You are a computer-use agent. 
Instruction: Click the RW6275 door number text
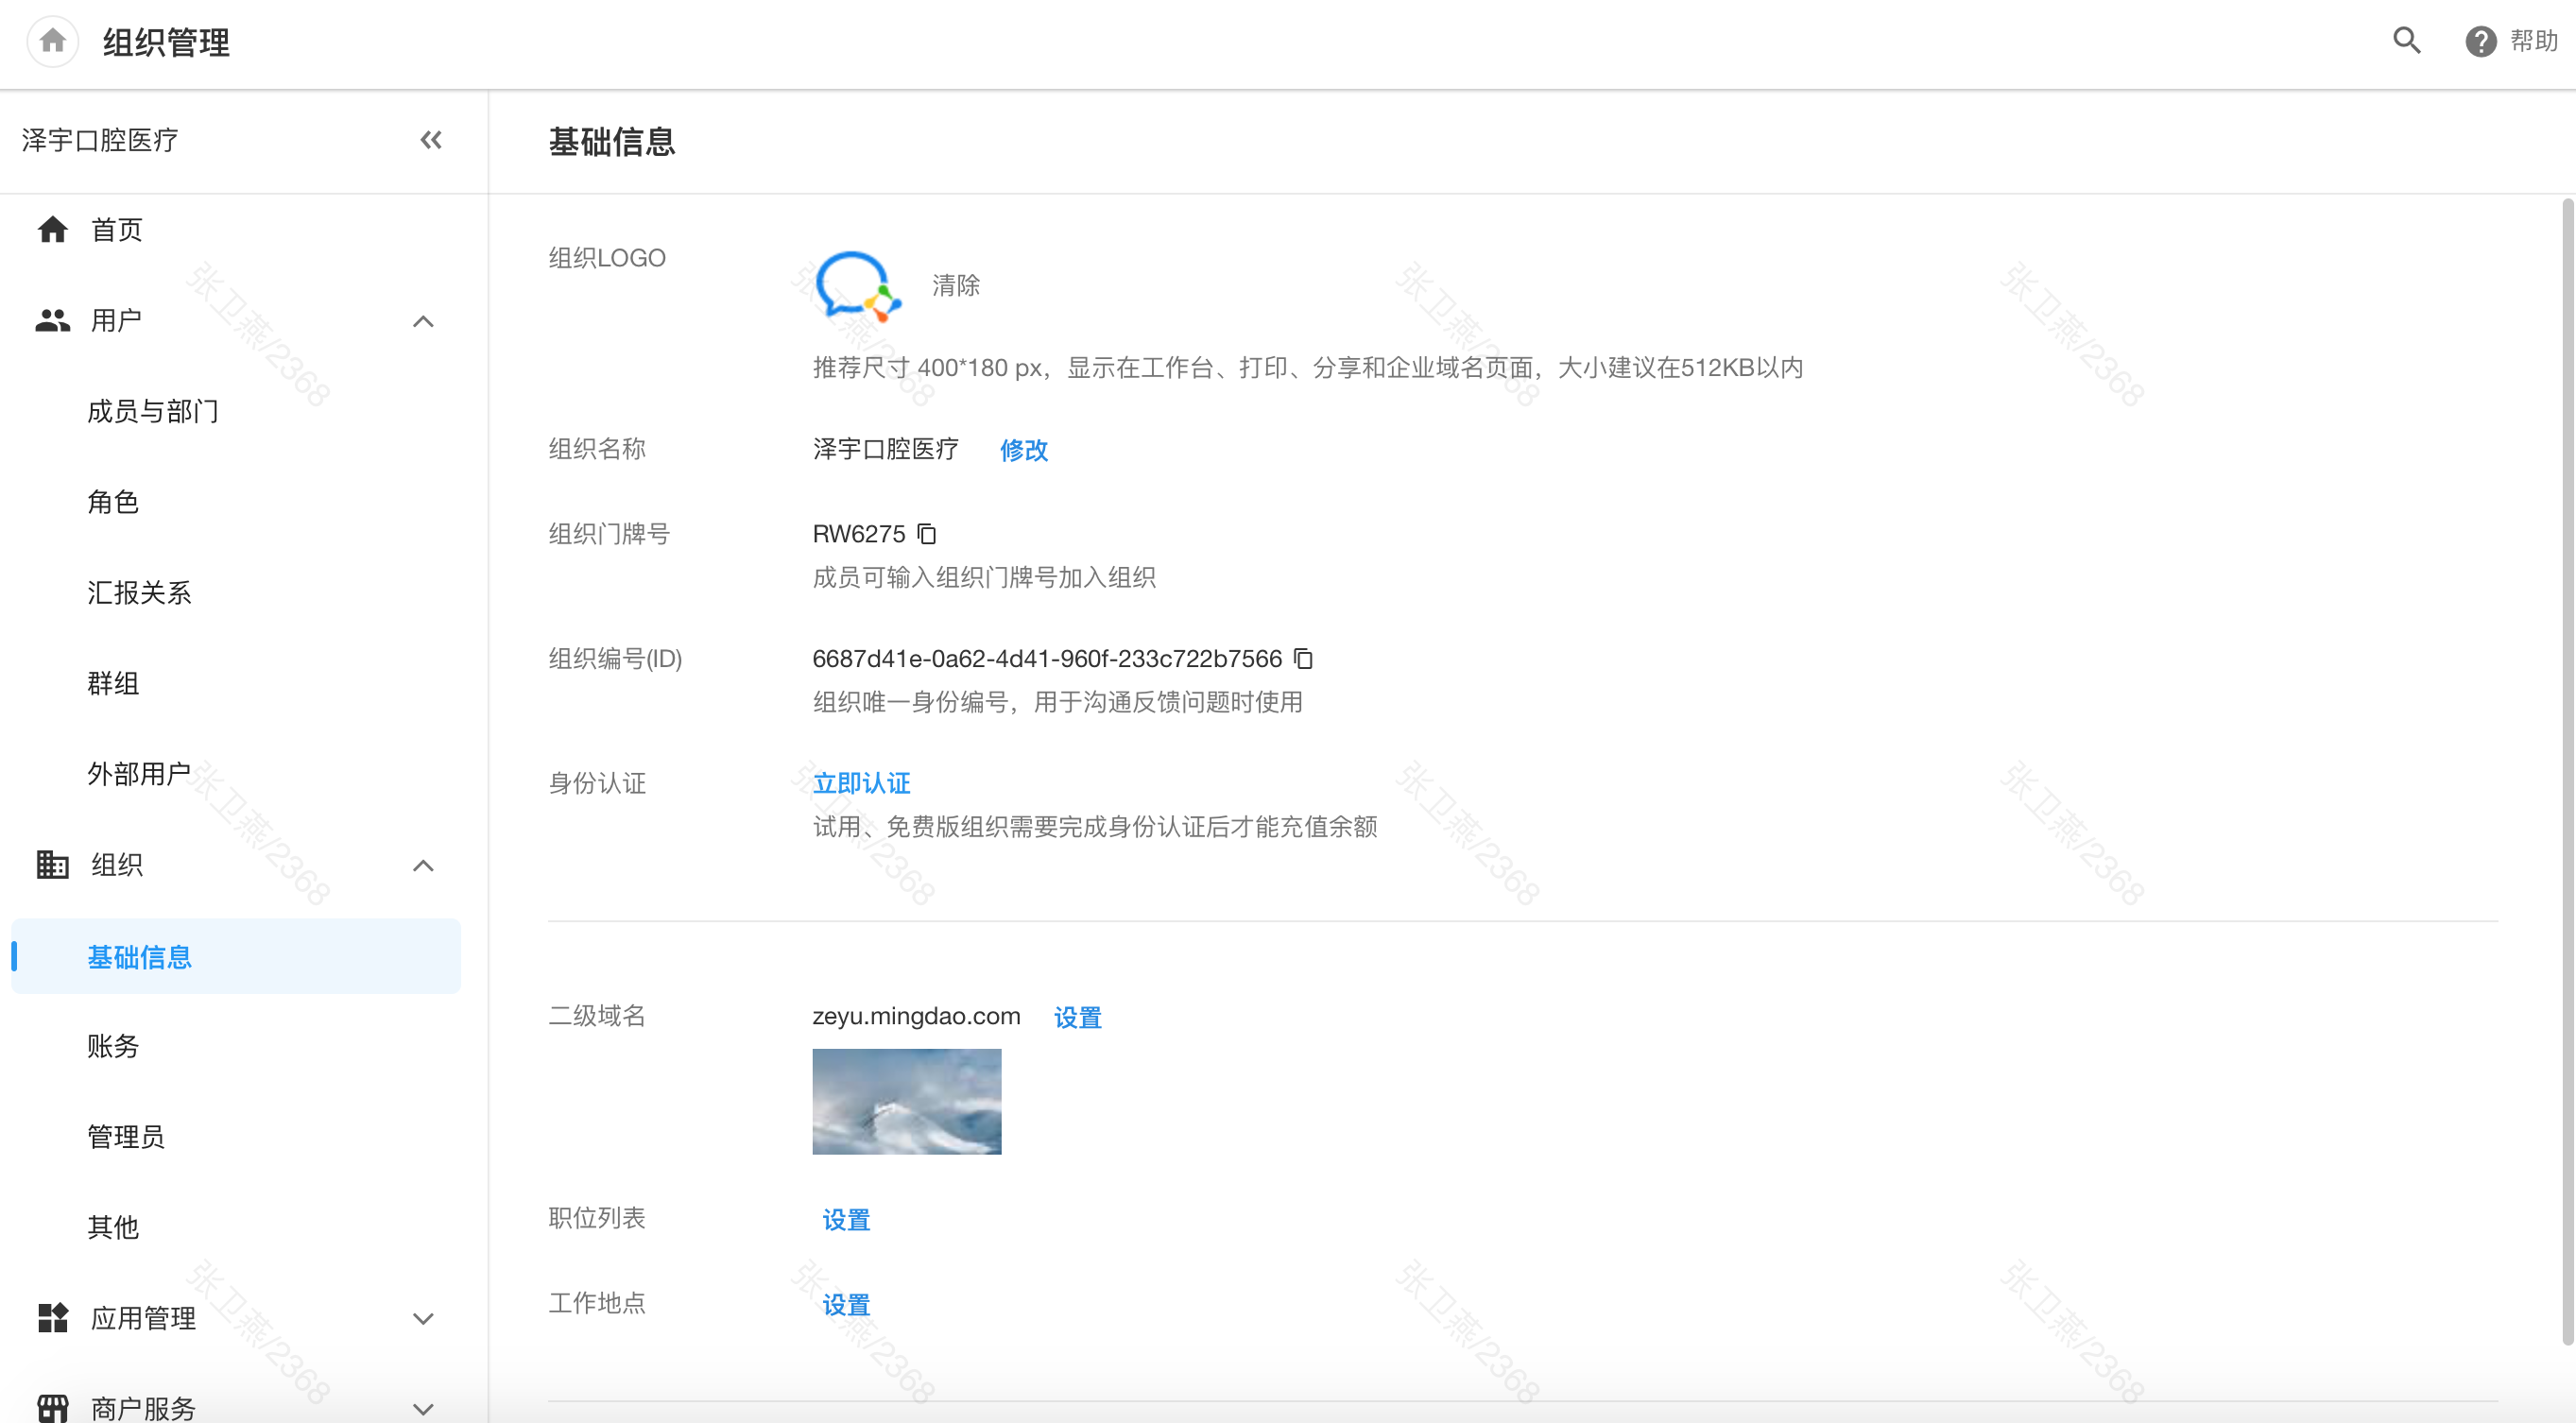point(859,534)
